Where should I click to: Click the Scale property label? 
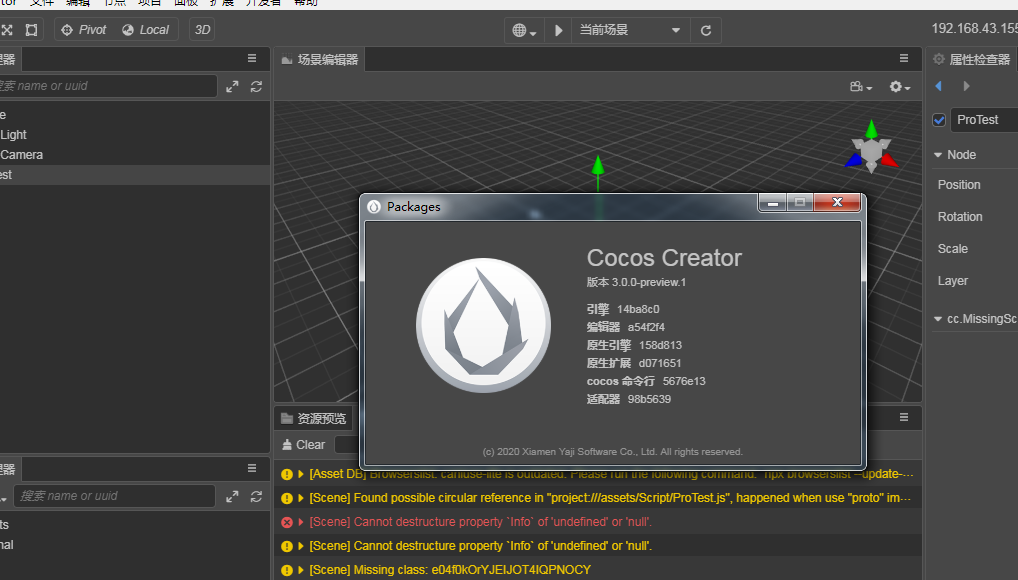952,249
